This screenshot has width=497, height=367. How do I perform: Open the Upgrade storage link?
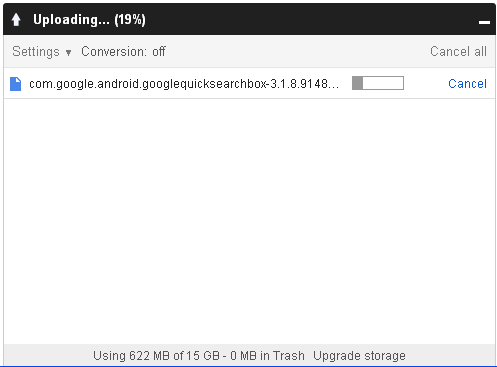point(359,356)
